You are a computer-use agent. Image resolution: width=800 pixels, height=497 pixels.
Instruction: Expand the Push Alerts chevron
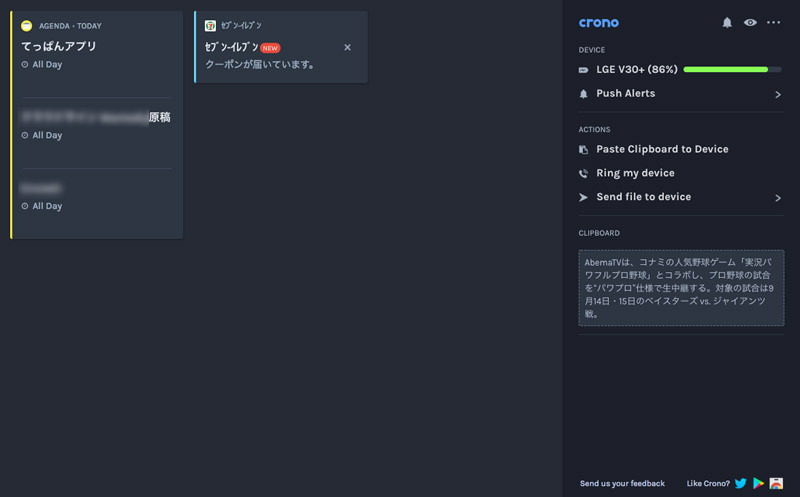click(x=778, y=94)
